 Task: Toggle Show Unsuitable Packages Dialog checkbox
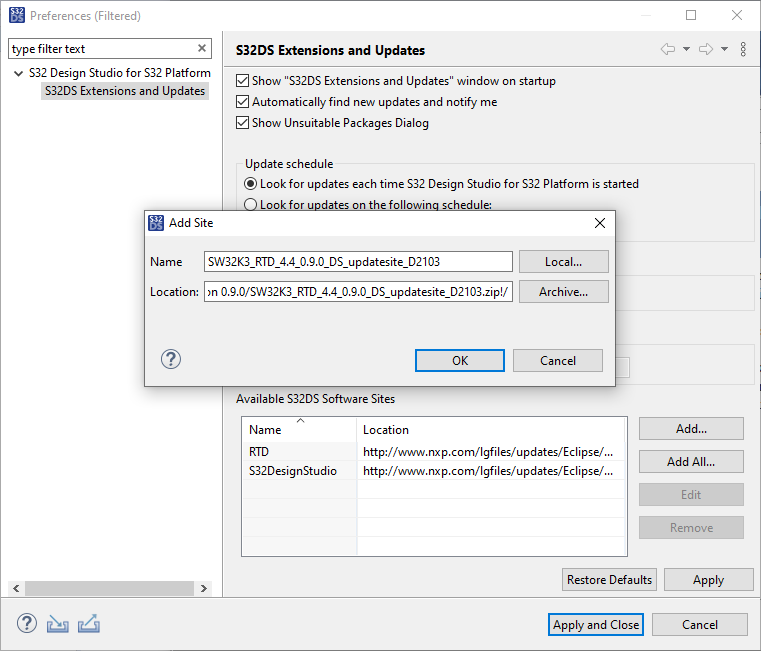(243, 122)
